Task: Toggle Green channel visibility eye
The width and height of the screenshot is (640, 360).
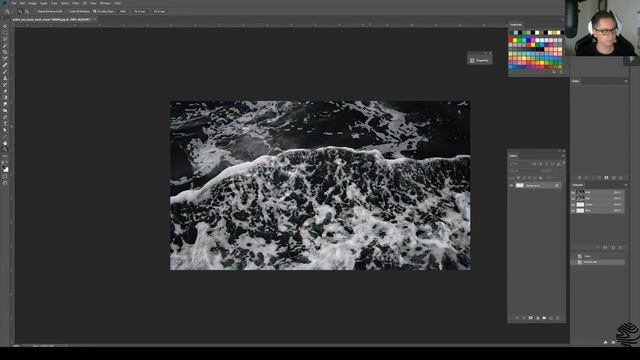Action: 573,204
